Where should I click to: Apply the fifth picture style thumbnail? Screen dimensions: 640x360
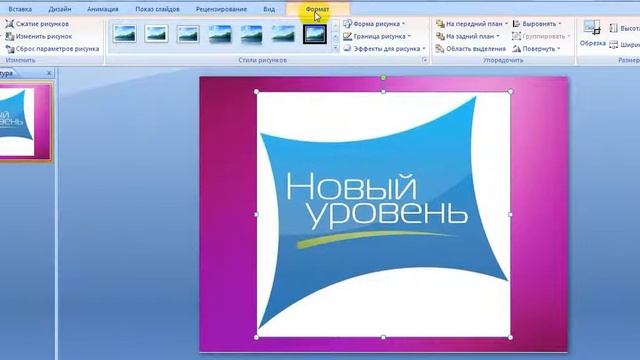(251, 34)
